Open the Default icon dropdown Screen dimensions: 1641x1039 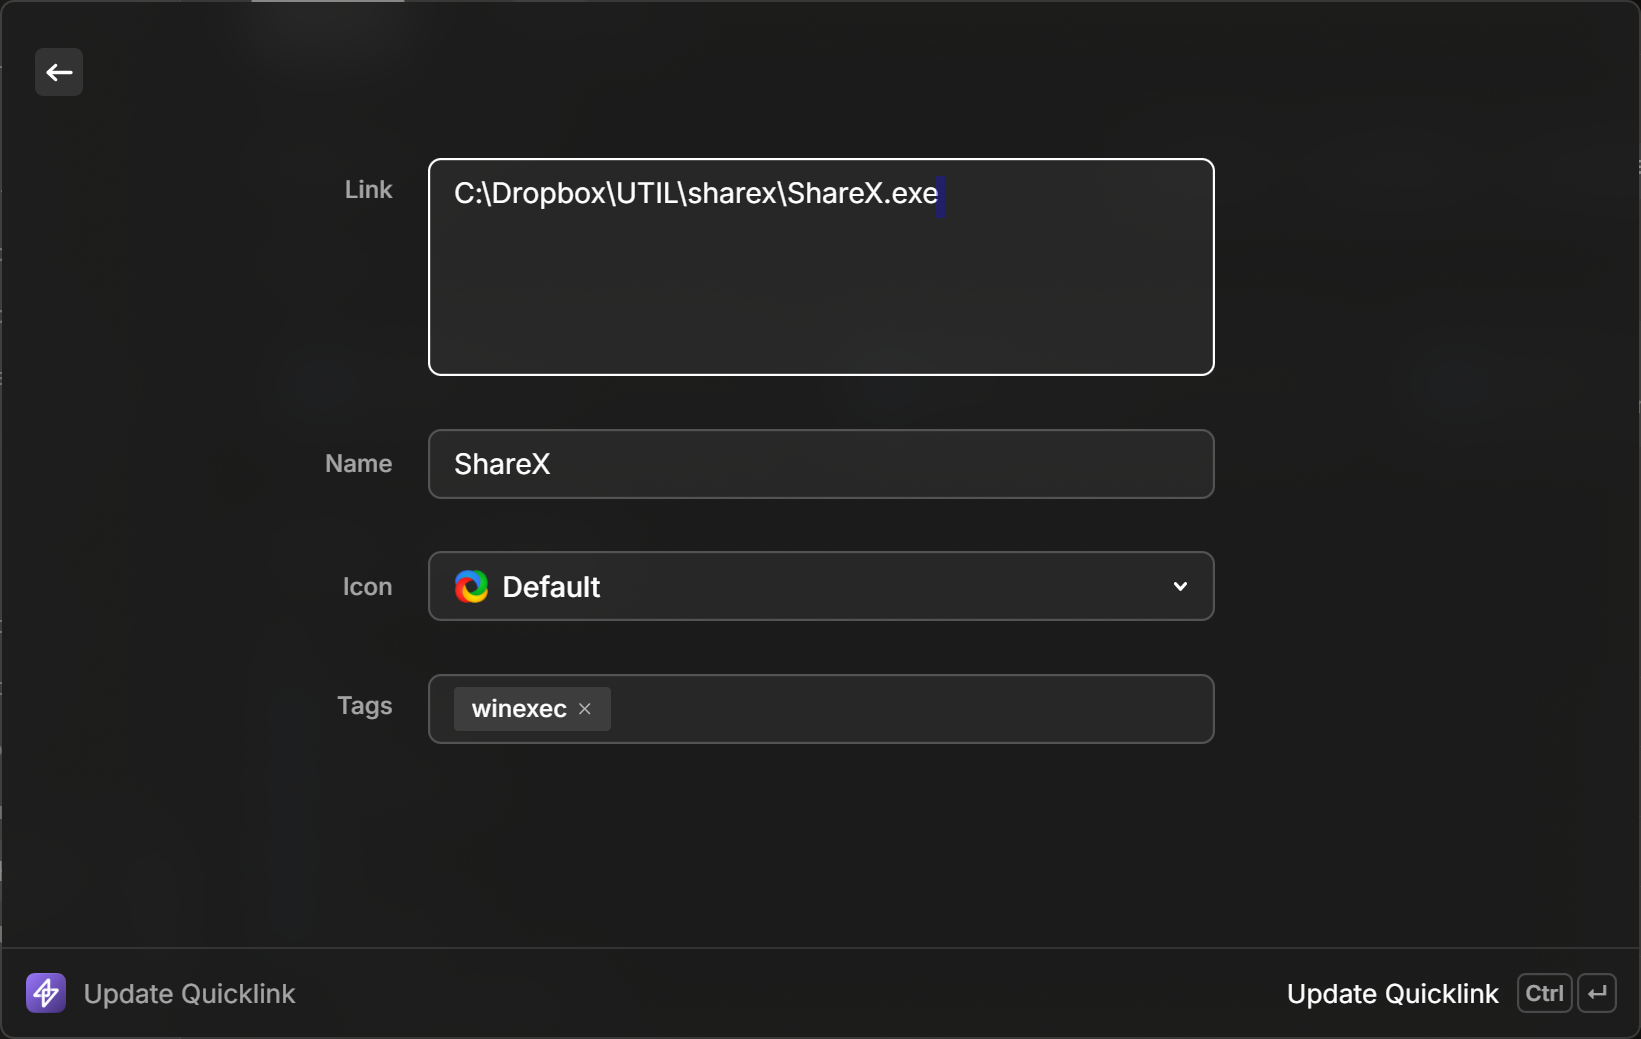pyautogui.click(x=821, y=586)
